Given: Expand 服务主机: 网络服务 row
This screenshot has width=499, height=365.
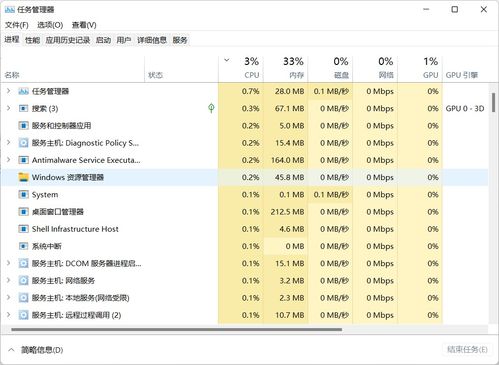Looking at the screenshot, I should [x=9, y=280].
